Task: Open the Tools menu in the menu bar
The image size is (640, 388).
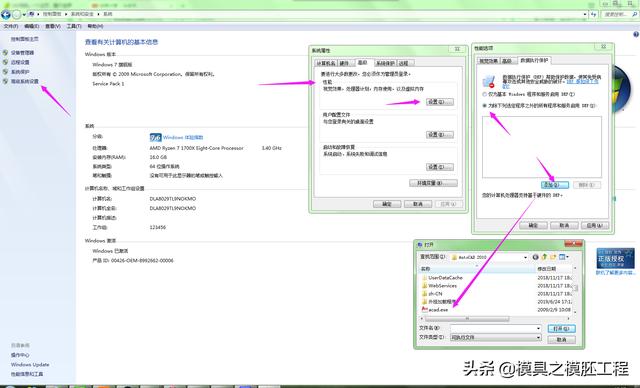Action: tap(74, 26)
